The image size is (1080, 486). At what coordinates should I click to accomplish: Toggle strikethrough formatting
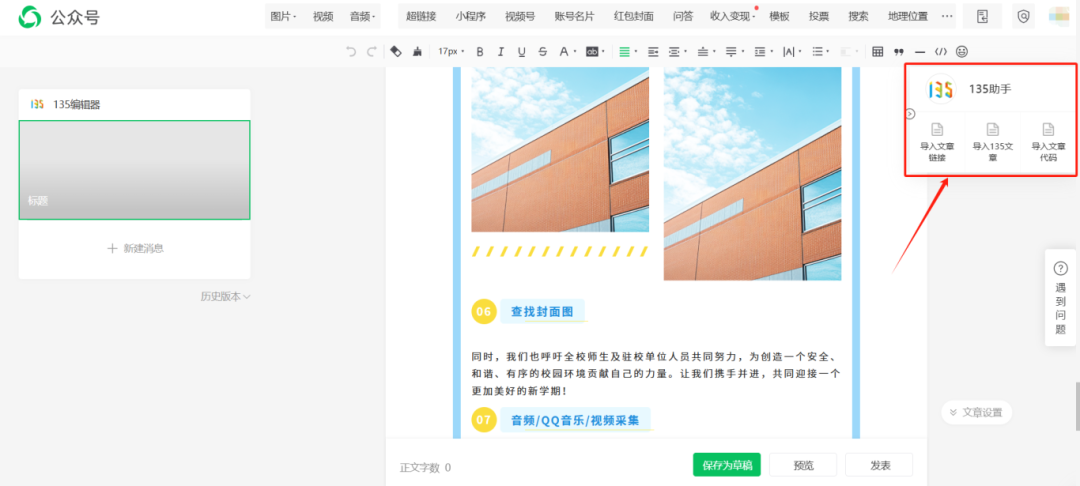click(x=543, y=51)
